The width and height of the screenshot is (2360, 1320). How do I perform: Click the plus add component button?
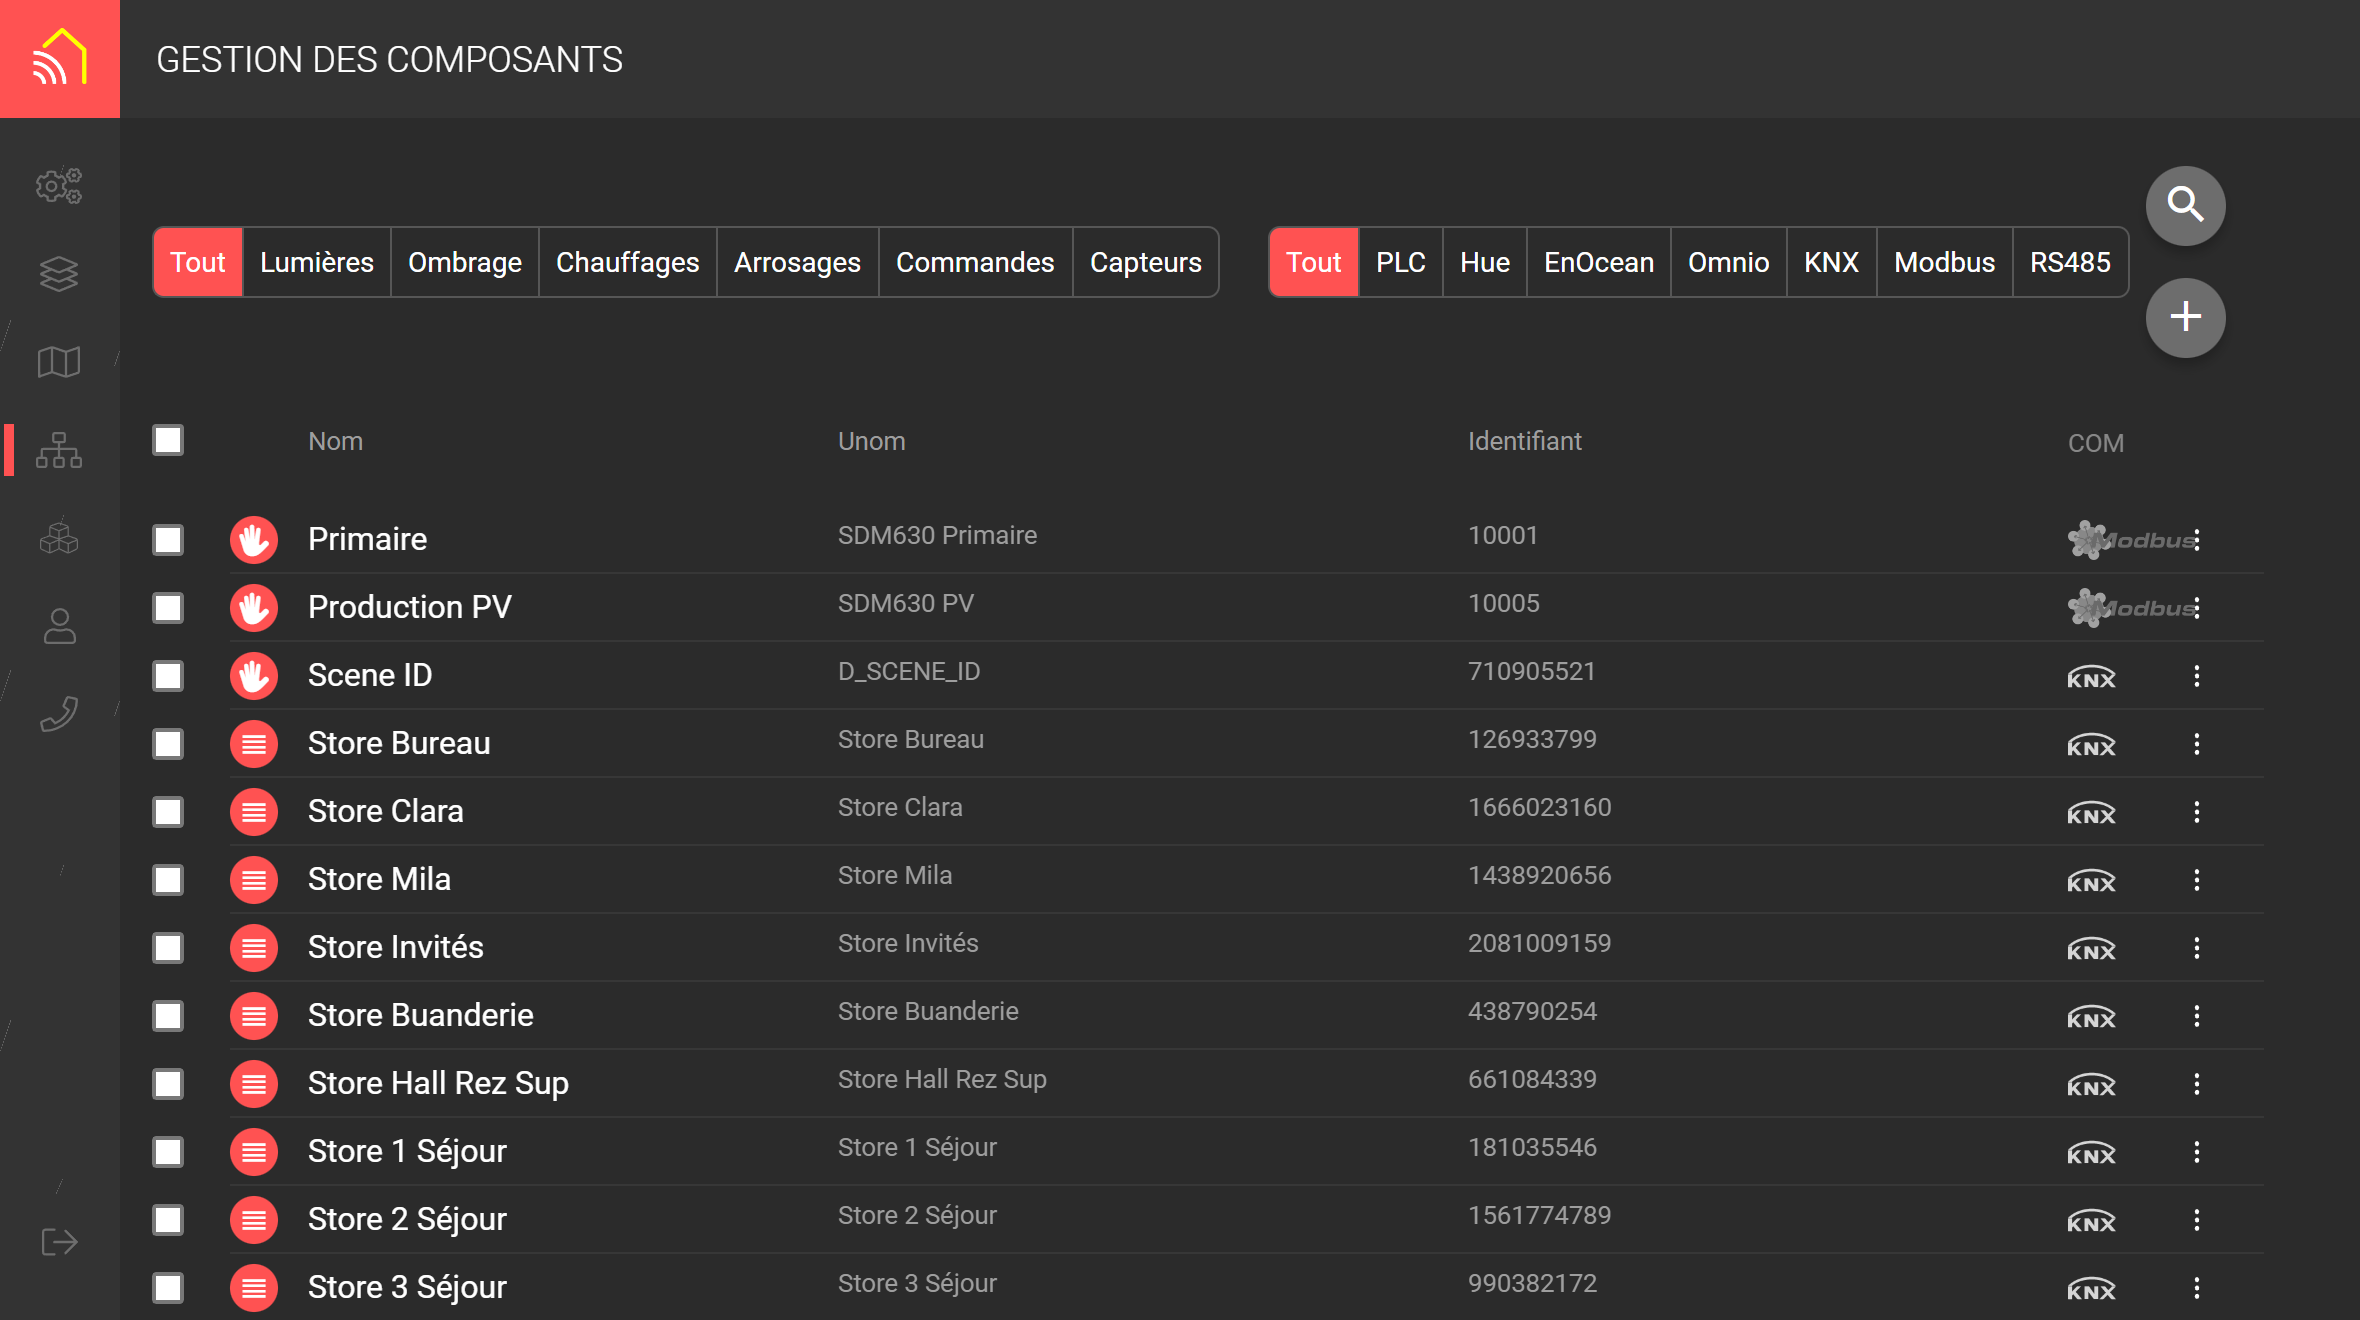2185,317
